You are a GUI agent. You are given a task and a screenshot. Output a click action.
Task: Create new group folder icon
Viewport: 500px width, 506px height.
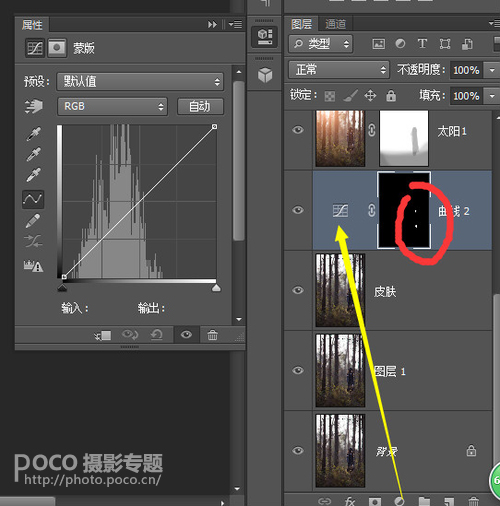tap(424, 501)
